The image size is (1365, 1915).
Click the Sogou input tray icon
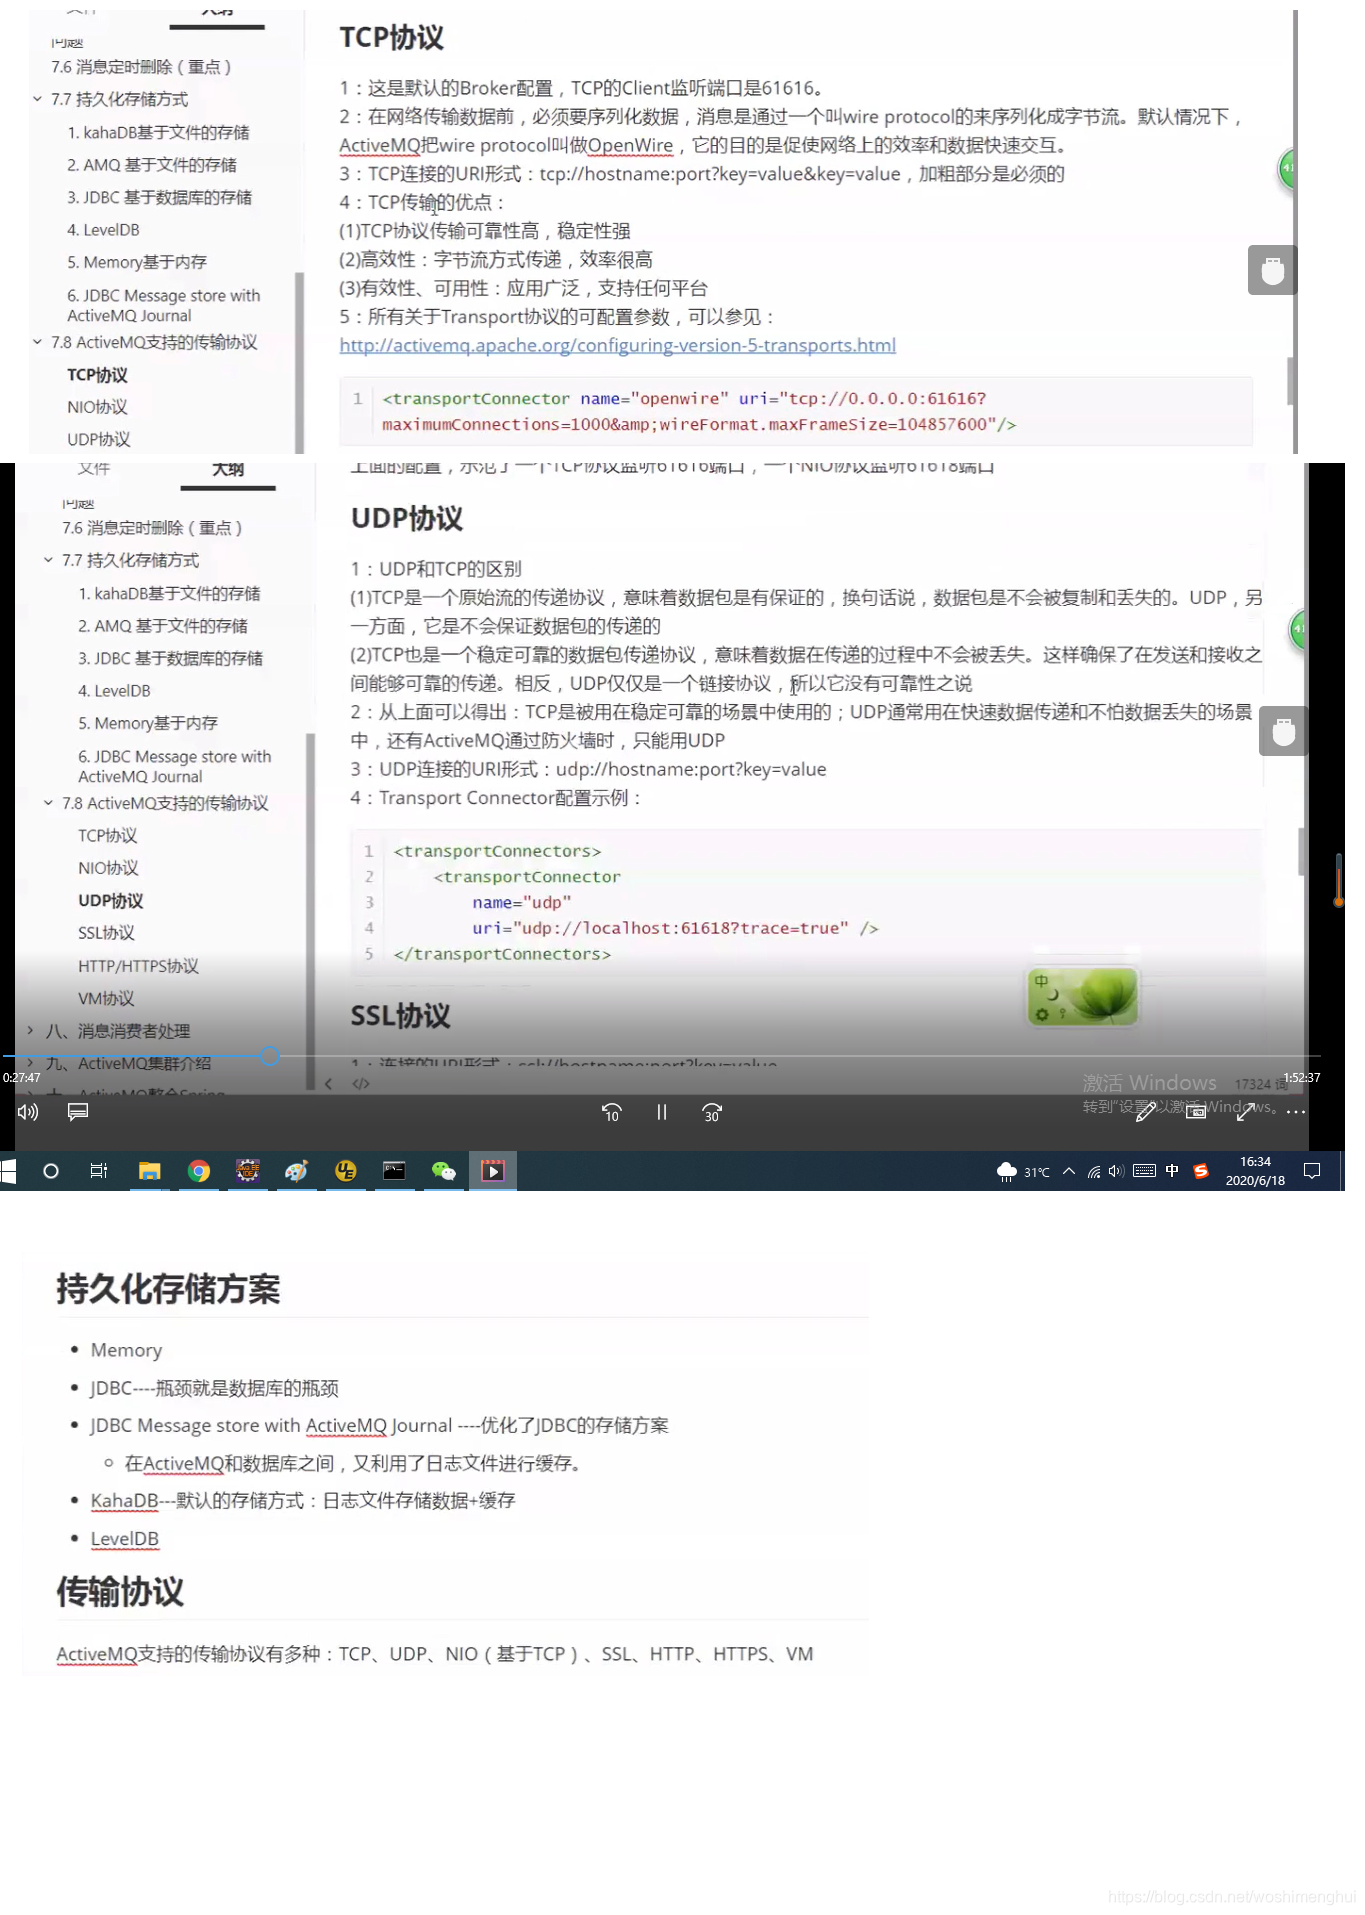point(1201,1171)
